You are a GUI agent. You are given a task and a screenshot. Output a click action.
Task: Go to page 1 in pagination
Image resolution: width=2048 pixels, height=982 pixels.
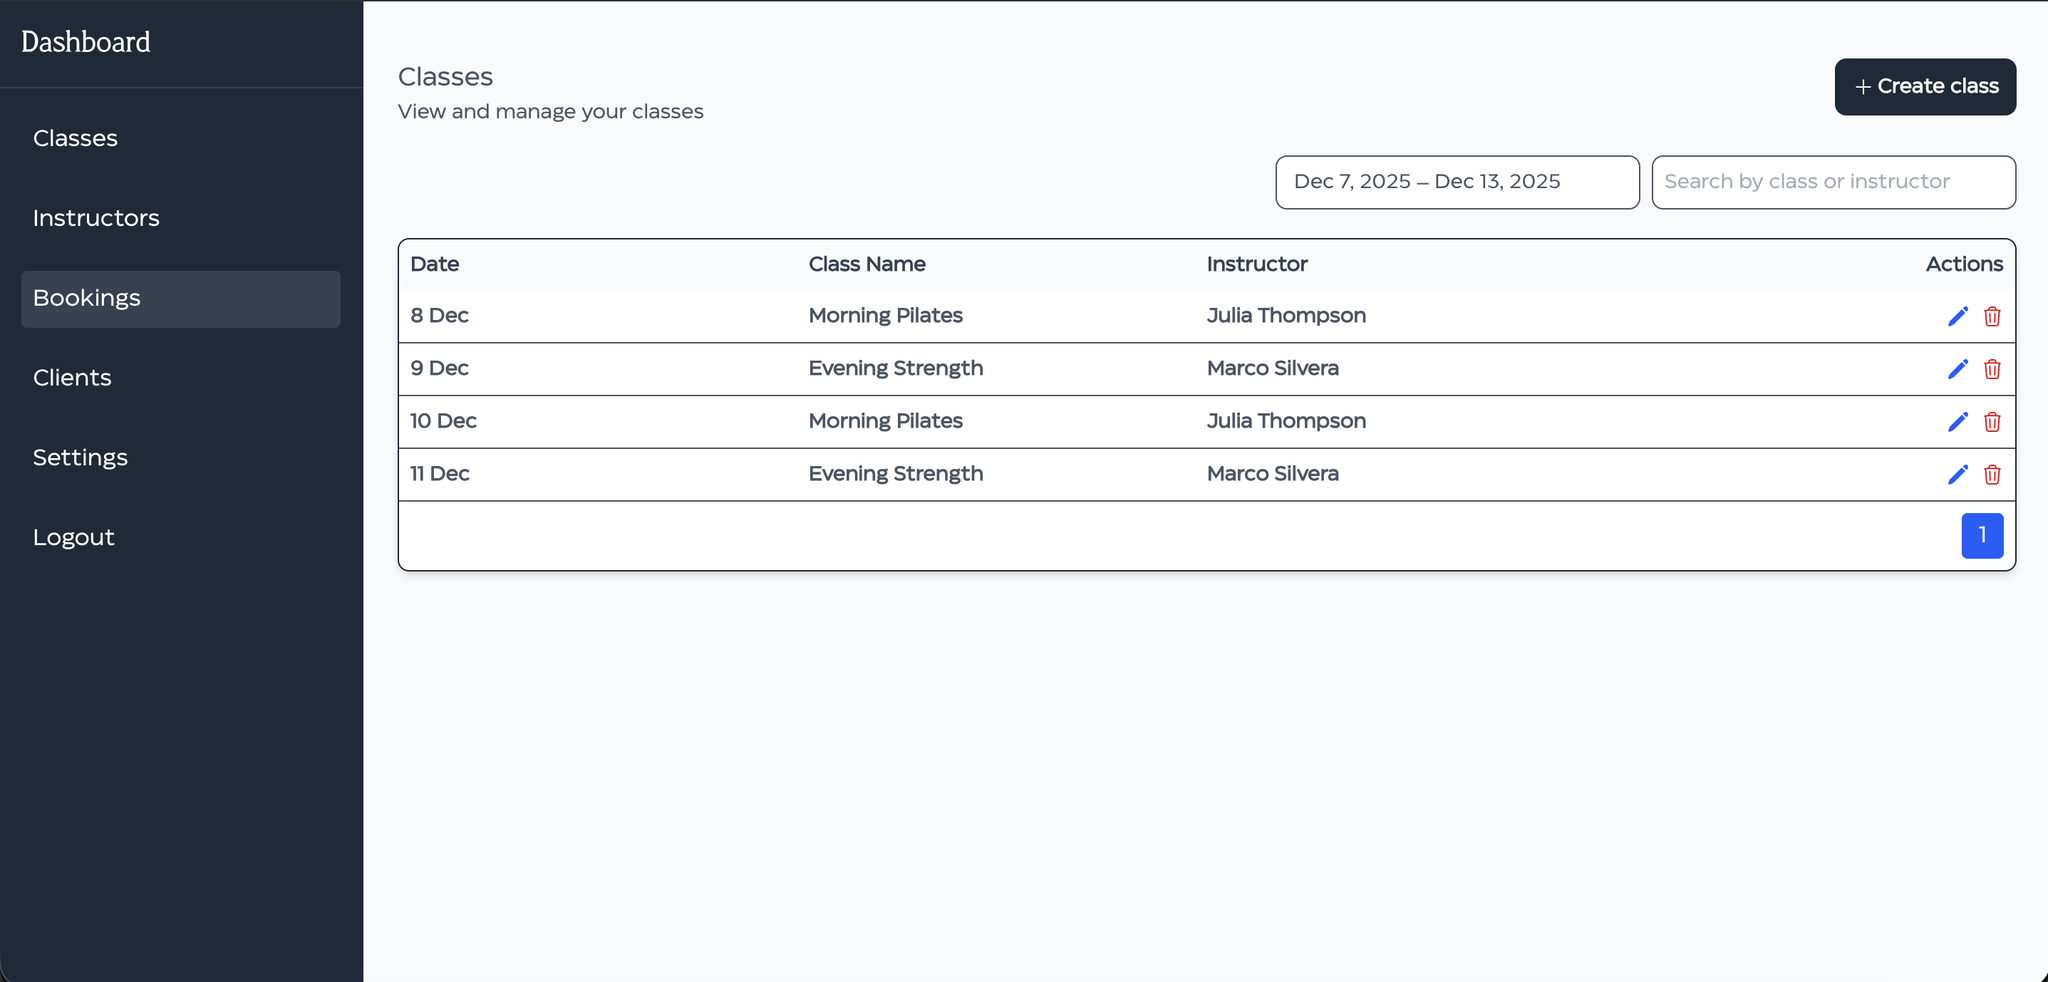[x=1981, y=536]
